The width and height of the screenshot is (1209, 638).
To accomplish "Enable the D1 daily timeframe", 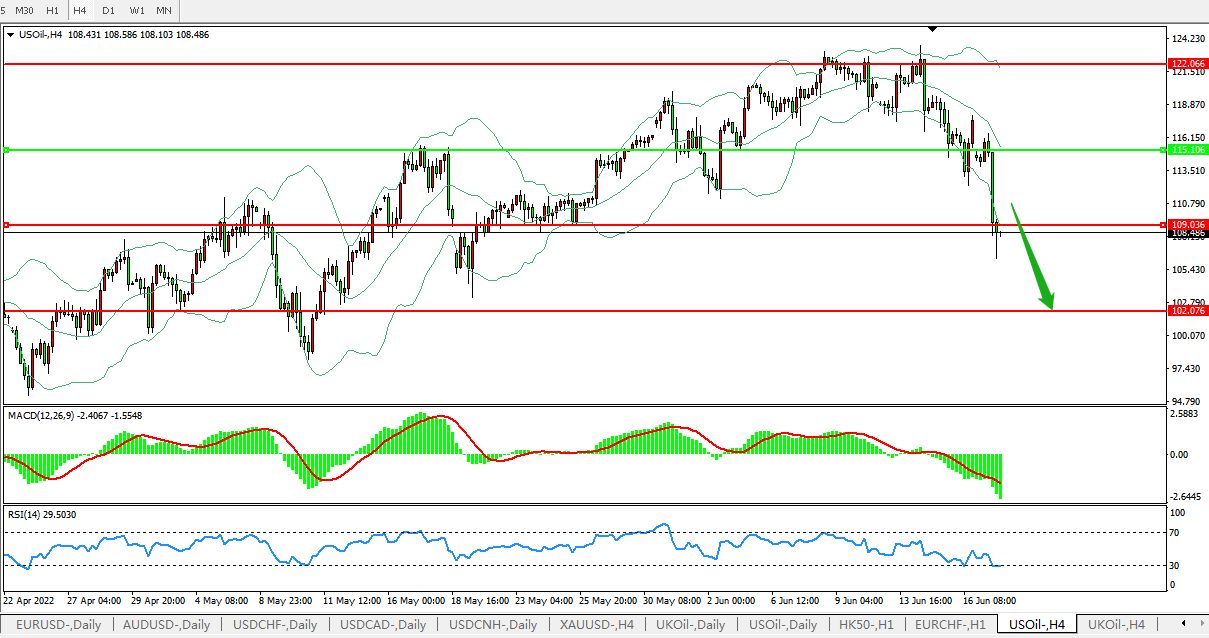I will pyautogui.click(x=108, y=10).
